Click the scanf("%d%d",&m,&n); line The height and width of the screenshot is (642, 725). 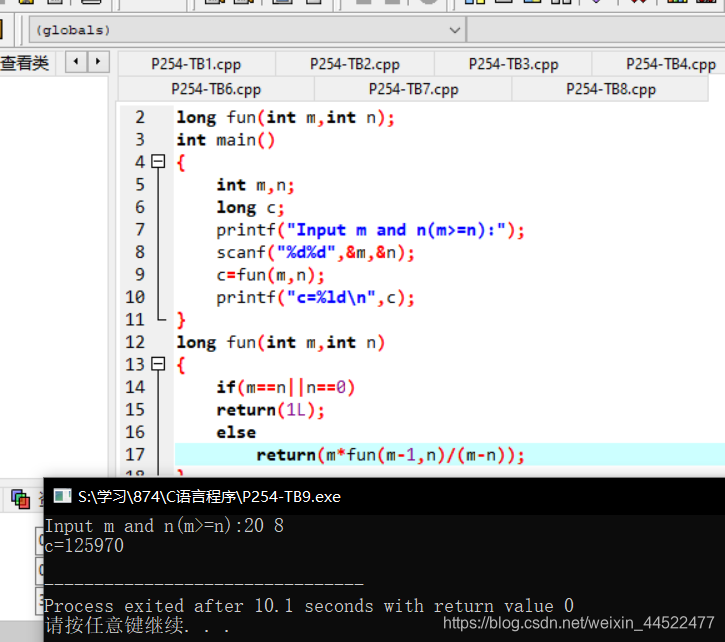tap(315, 253)
